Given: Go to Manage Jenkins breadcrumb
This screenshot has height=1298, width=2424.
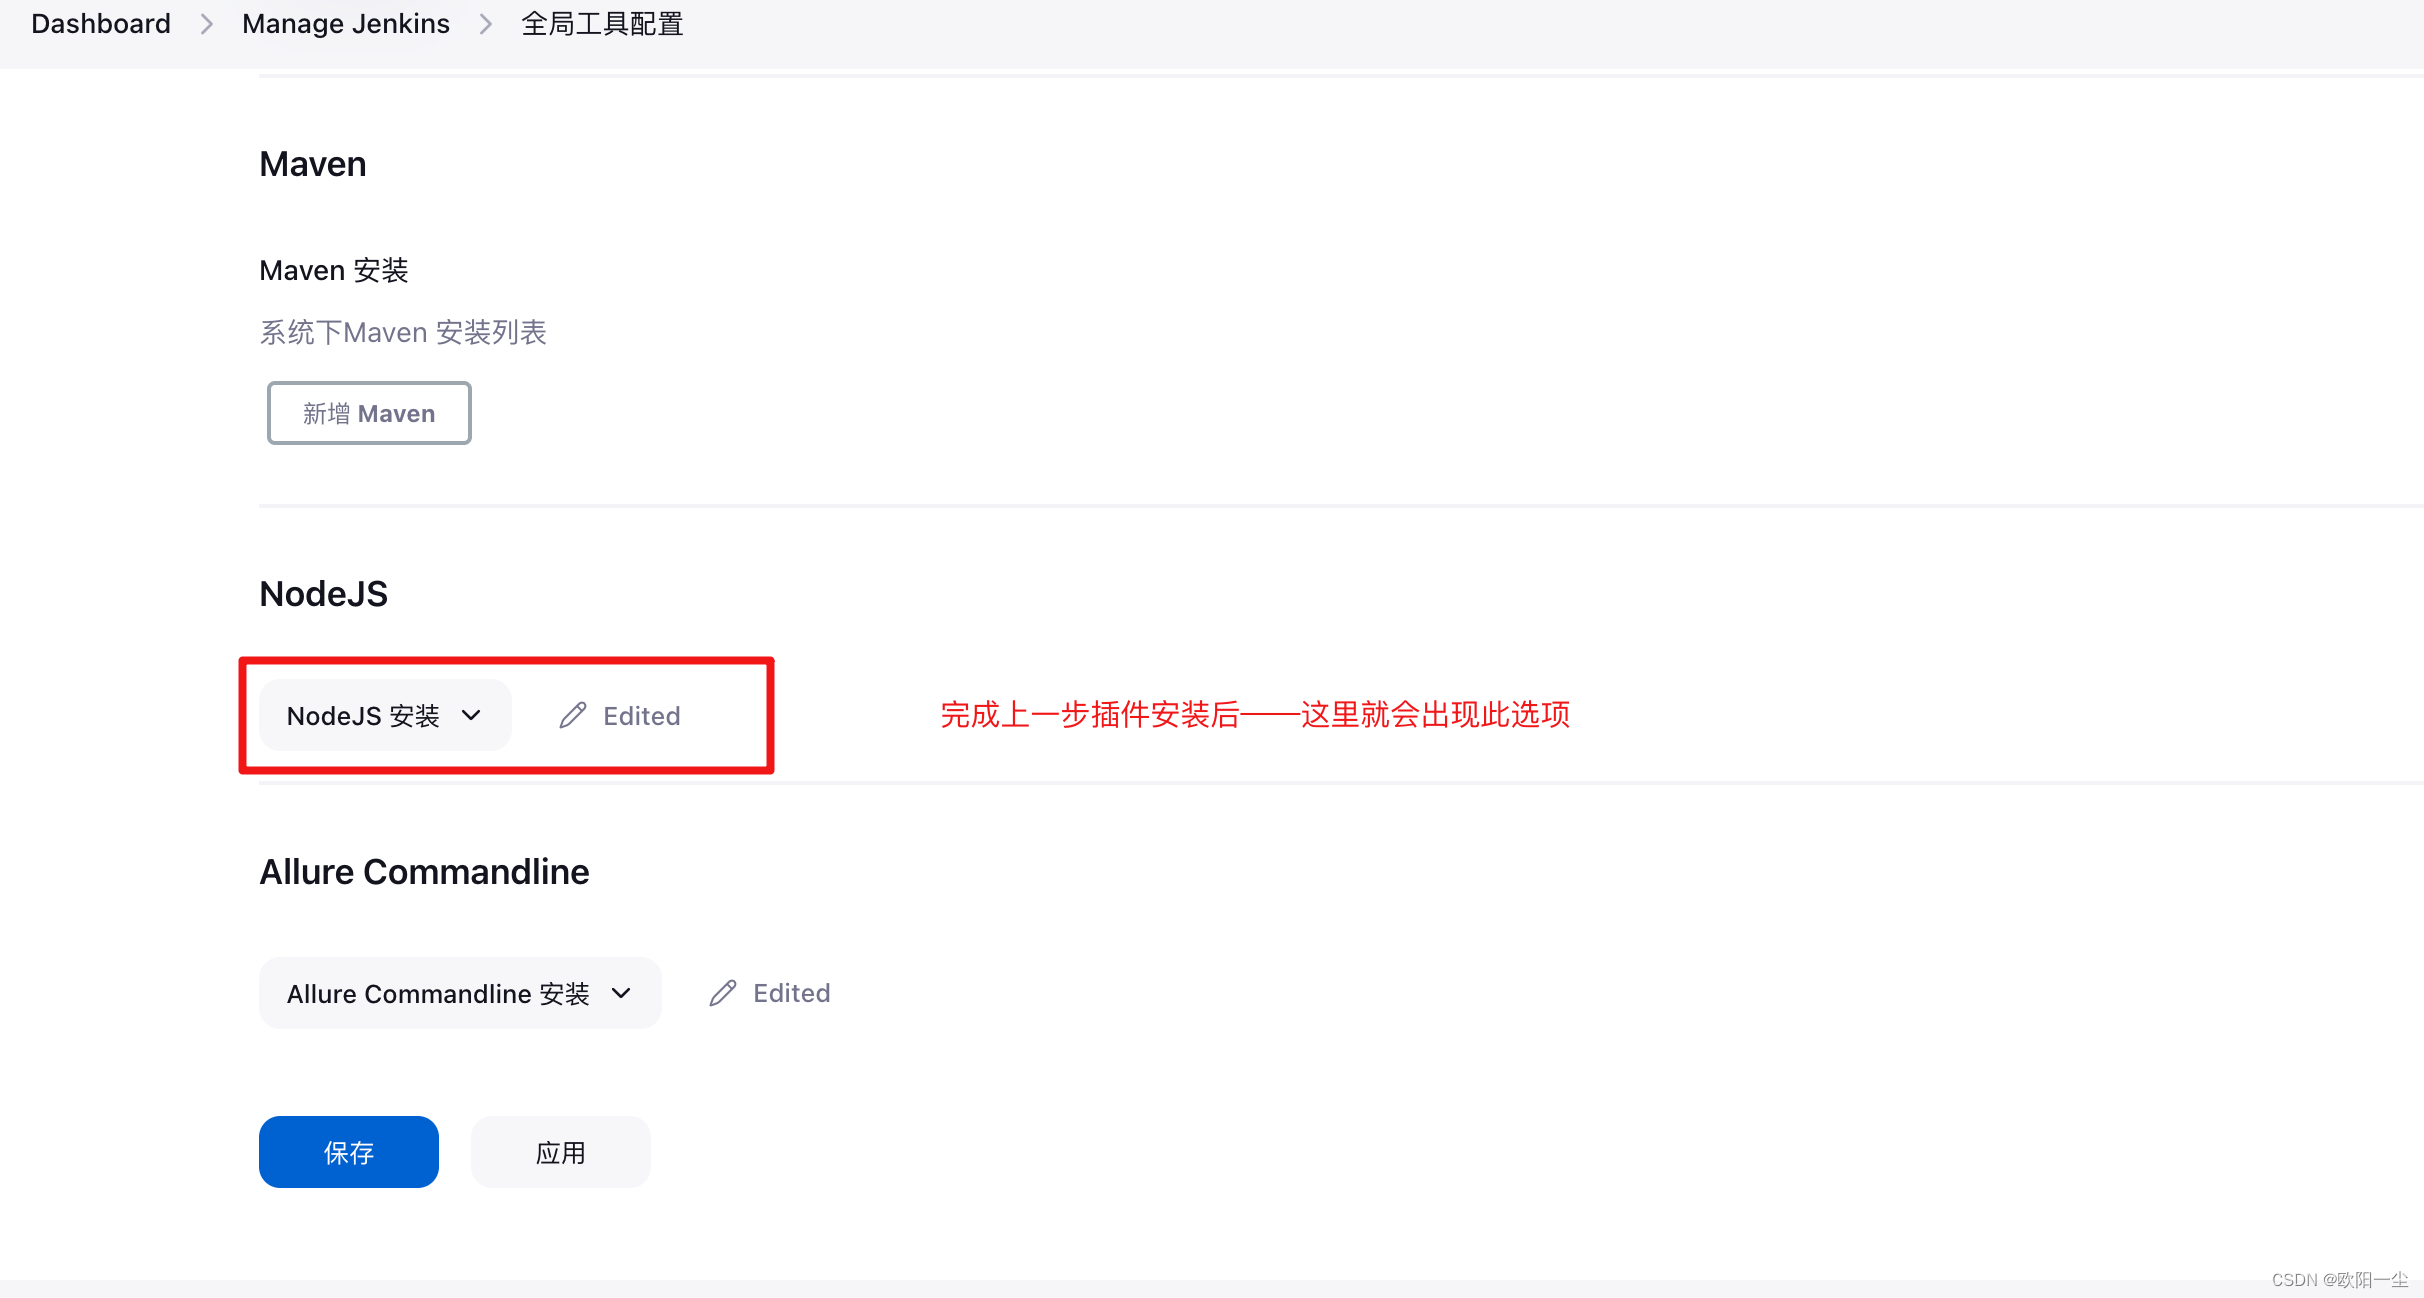Looking at the screenshot, I should tap(346, 24).
